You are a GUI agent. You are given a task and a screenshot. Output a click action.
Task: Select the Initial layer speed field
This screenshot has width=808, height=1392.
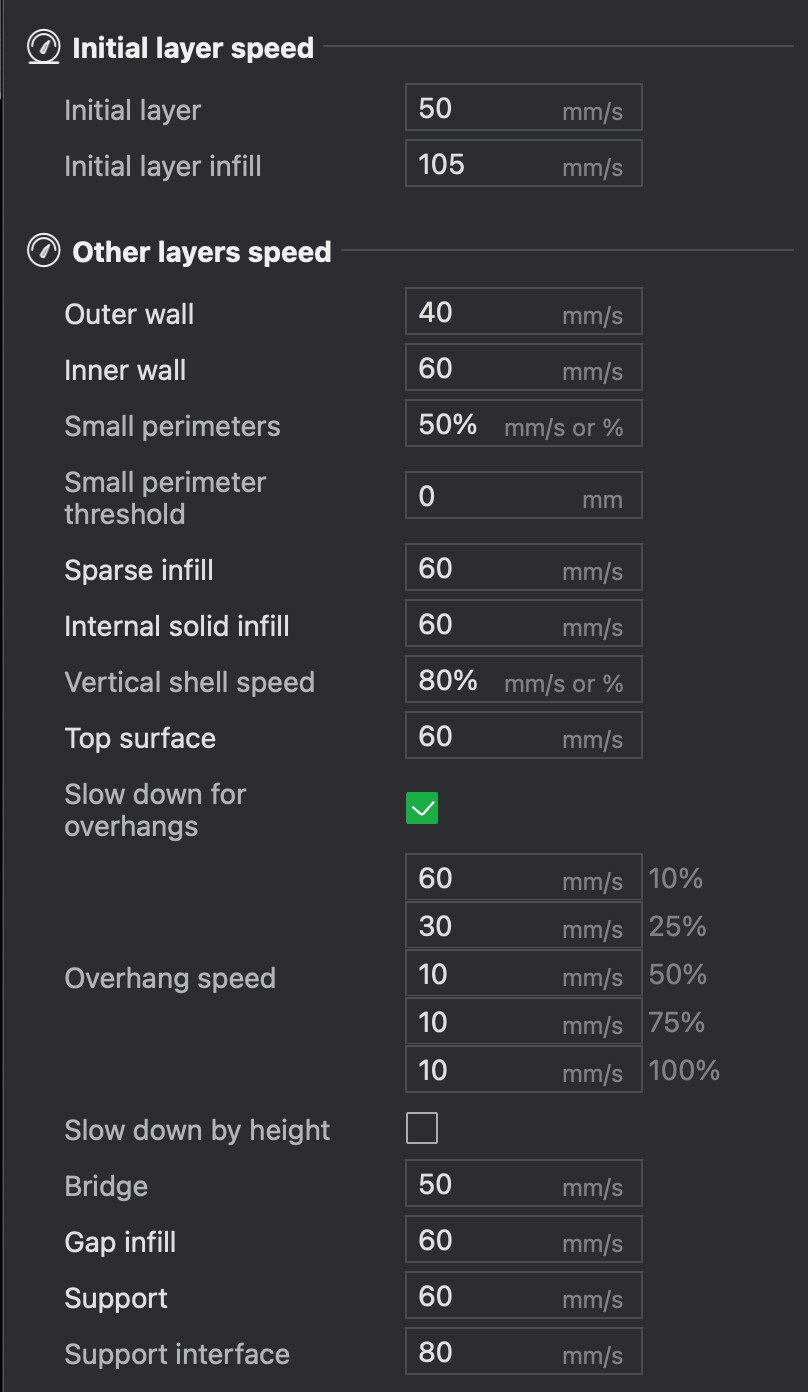[x=523, y=108]
